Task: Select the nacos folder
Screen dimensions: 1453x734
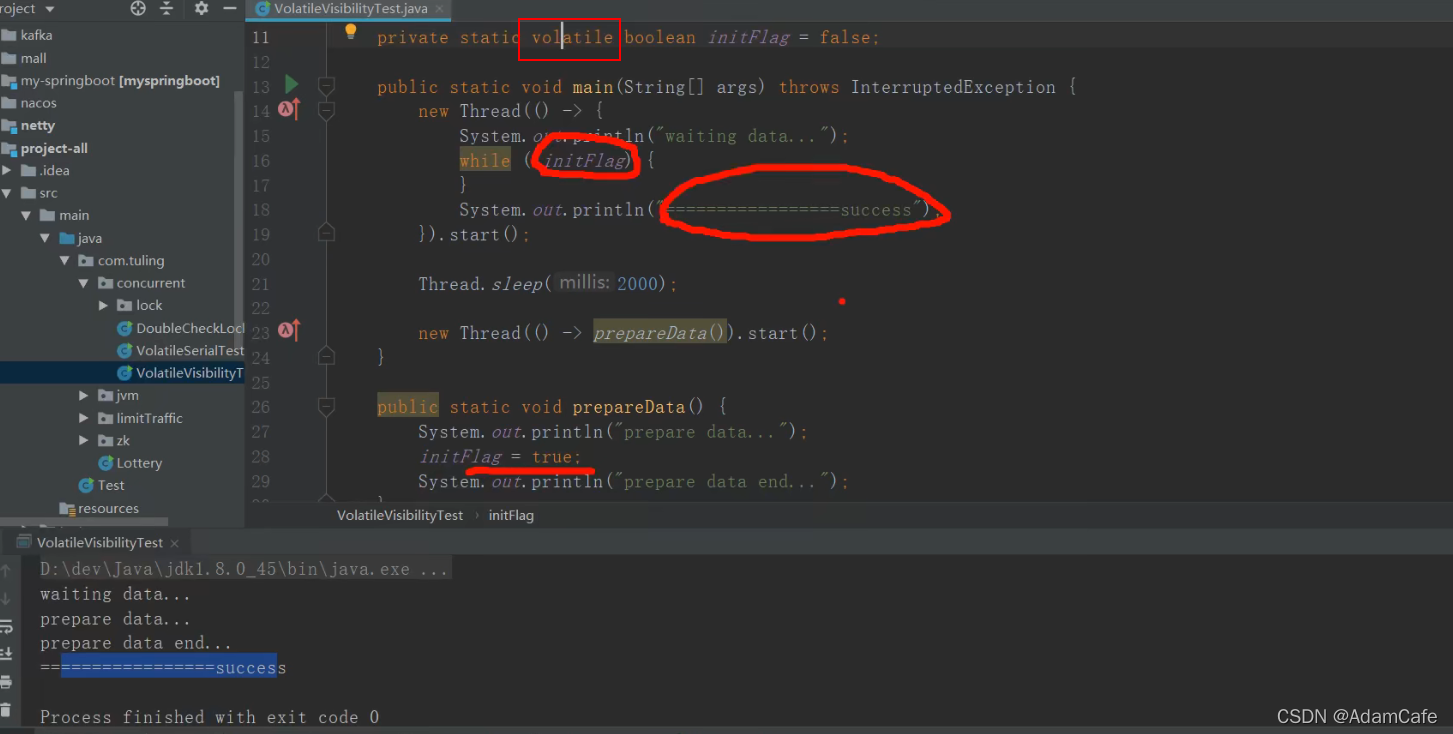Action: [x=29, y=103]
